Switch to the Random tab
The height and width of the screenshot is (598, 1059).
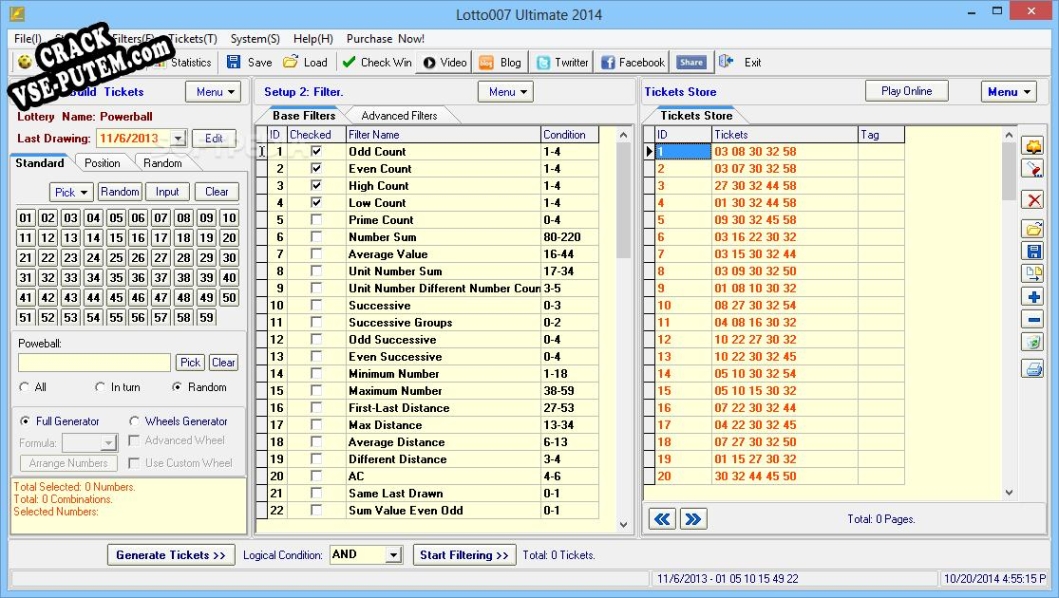click(162, 163)
